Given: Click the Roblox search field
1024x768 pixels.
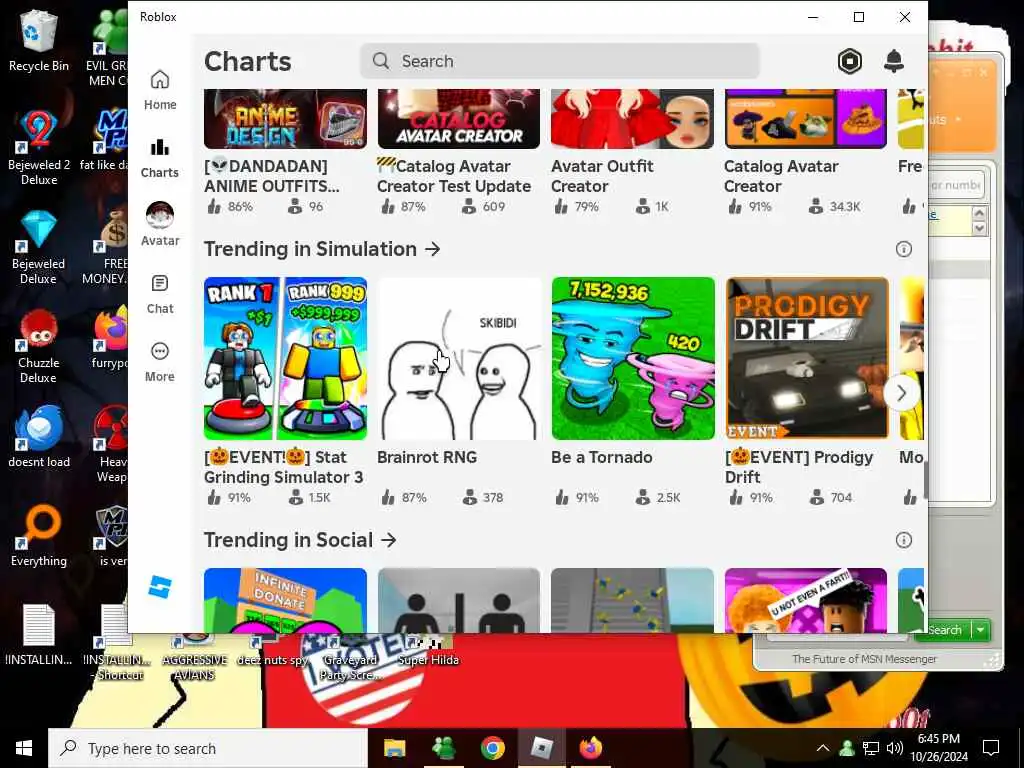Looking at the screenshot, I should point(560,61).
